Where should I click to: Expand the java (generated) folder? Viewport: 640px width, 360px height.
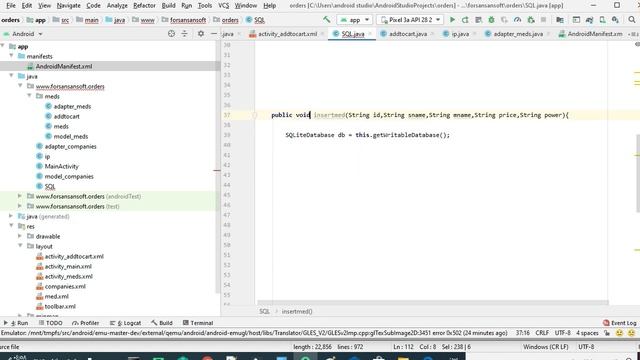pos(11,216)
